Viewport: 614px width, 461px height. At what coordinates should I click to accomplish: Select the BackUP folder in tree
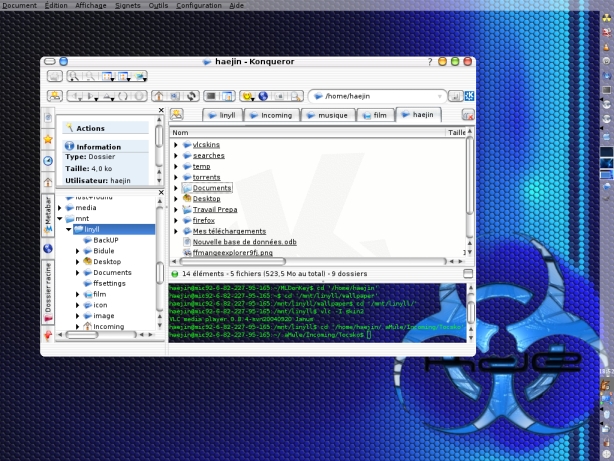coord(106,240)
